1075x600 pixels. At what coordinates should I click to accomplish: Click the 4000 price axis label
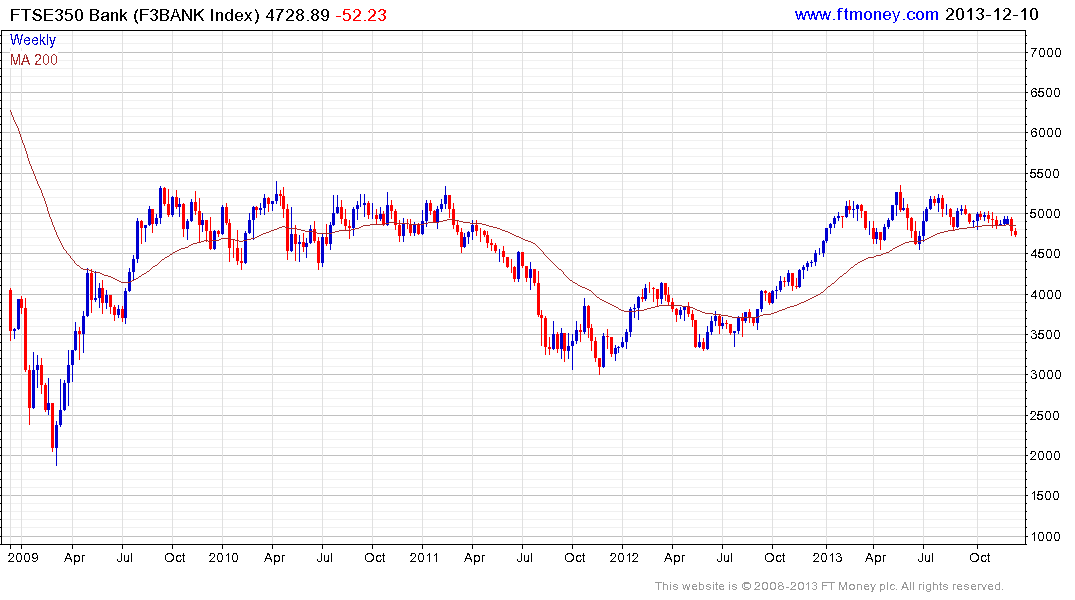click(x=1046, y=294)
